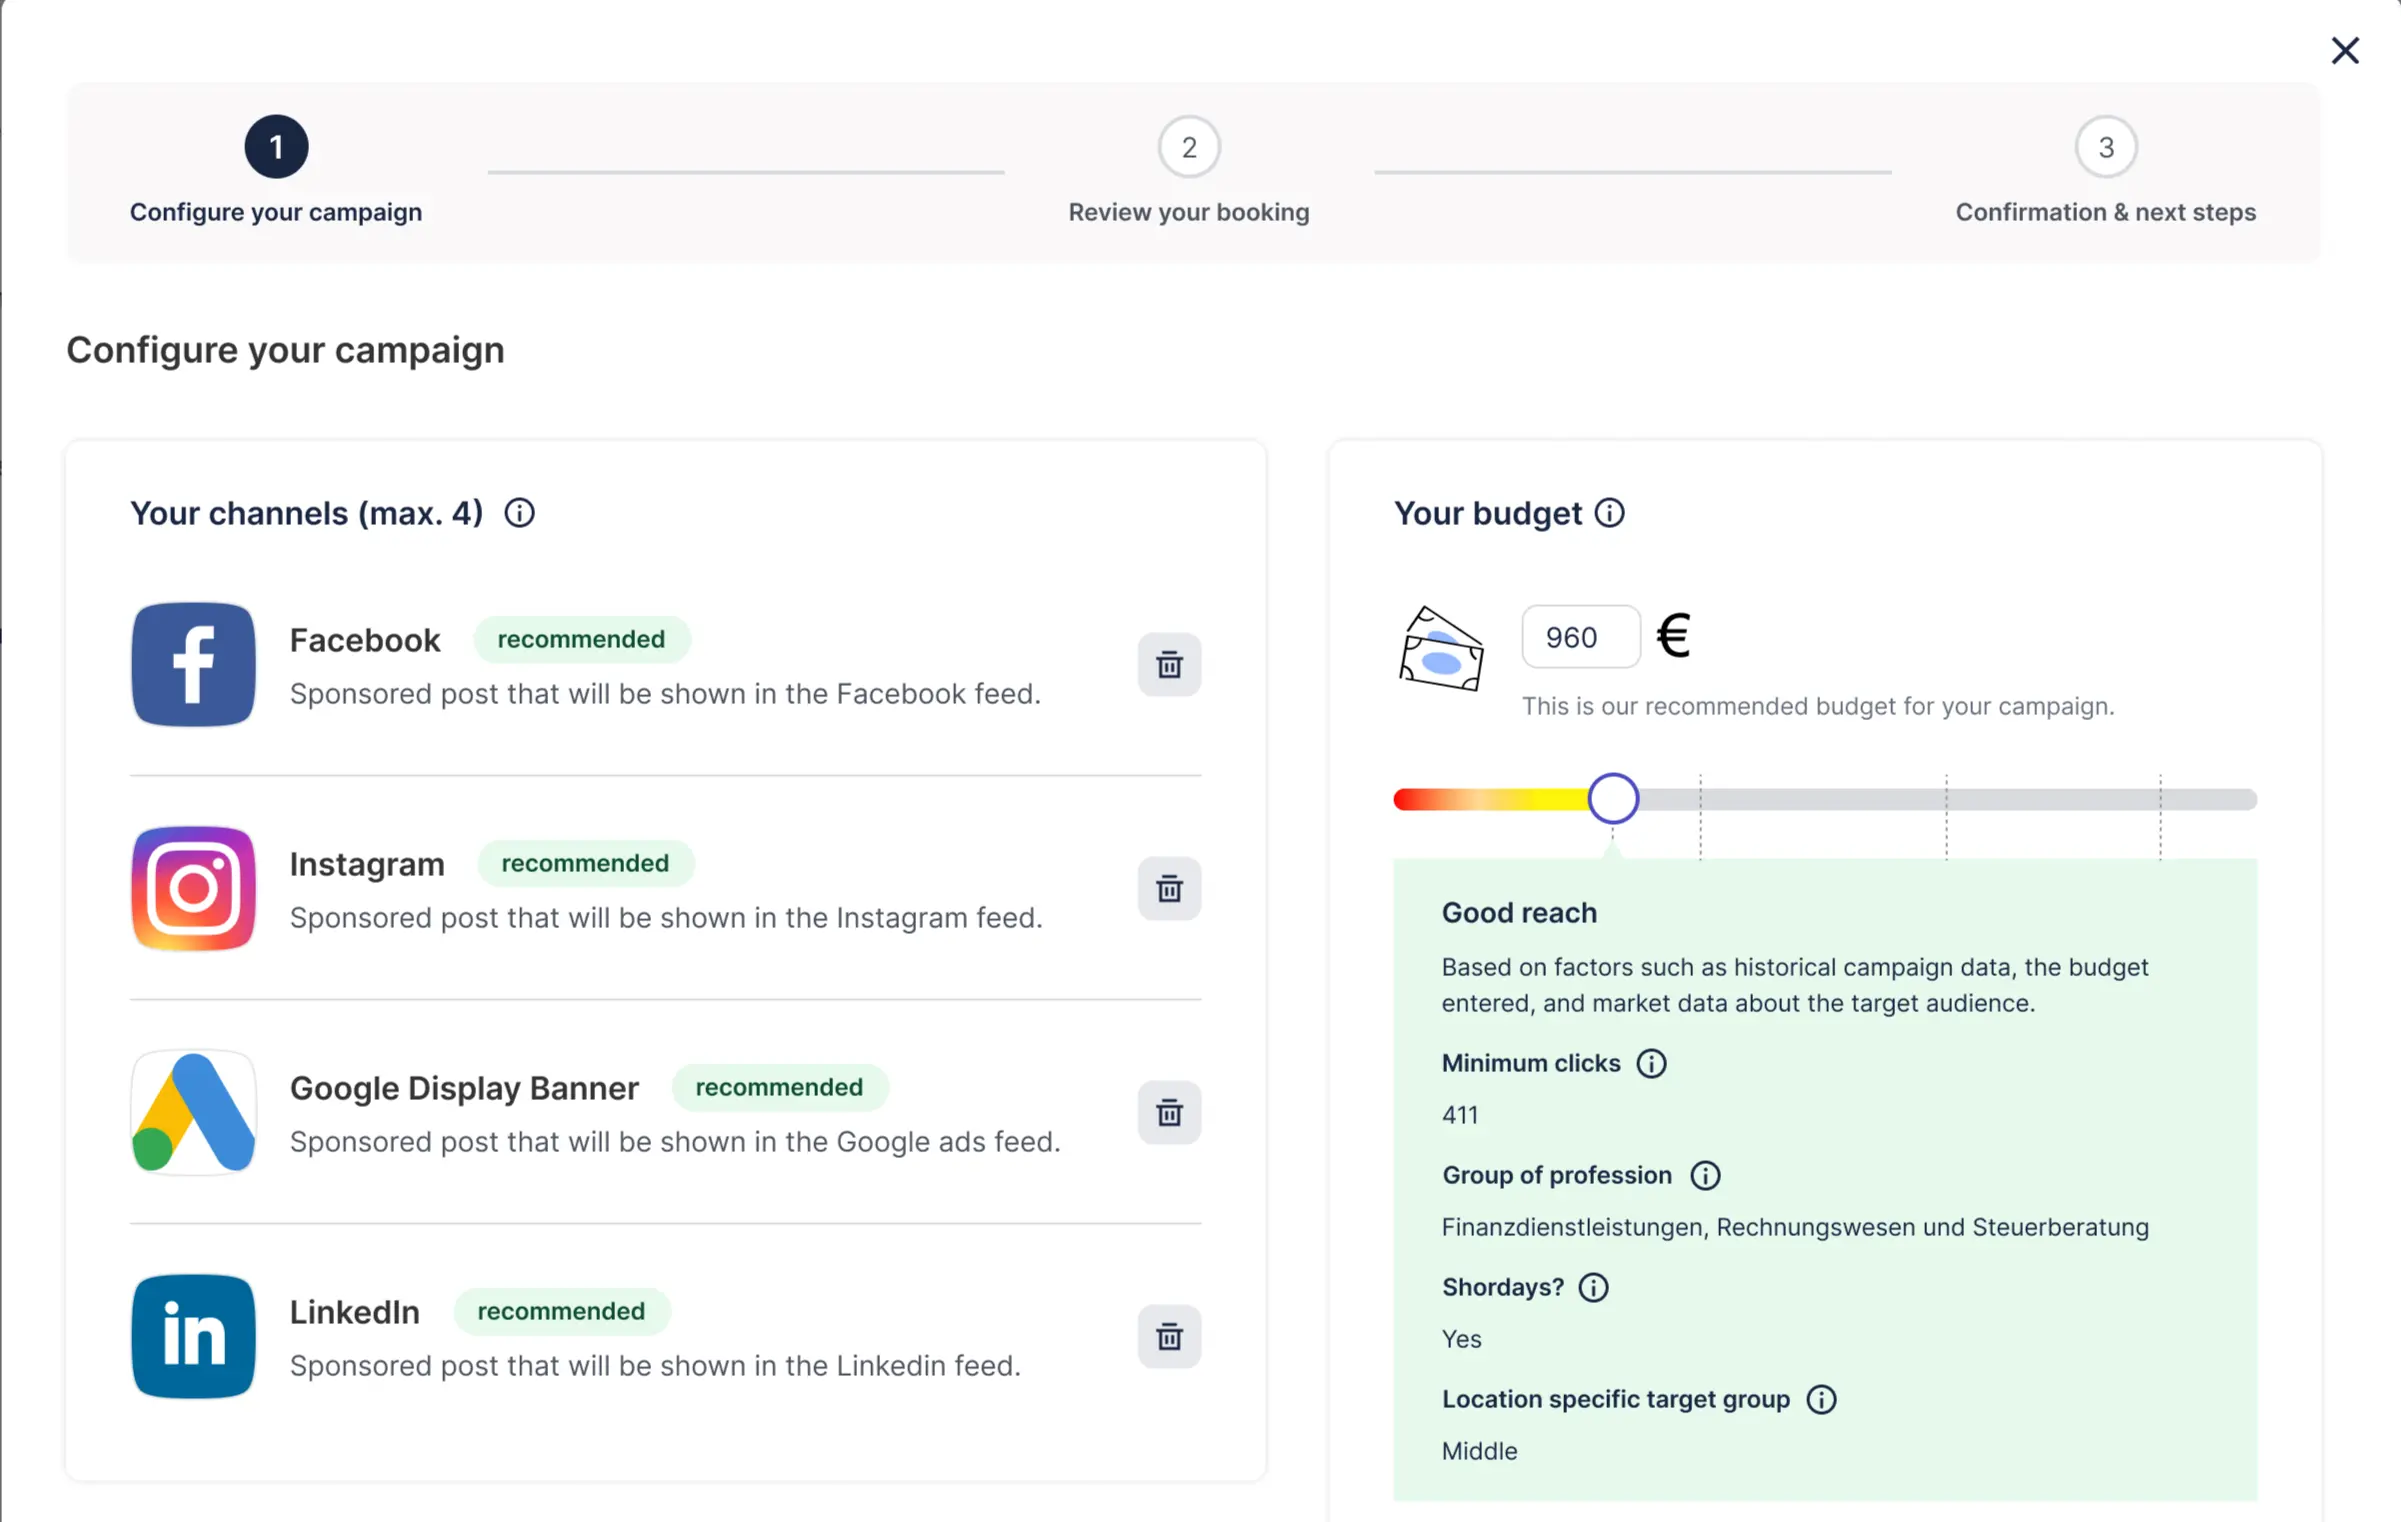Select the Instagram channel name
Screen dimensions: 2401x1522
click(x=367, y=864)
